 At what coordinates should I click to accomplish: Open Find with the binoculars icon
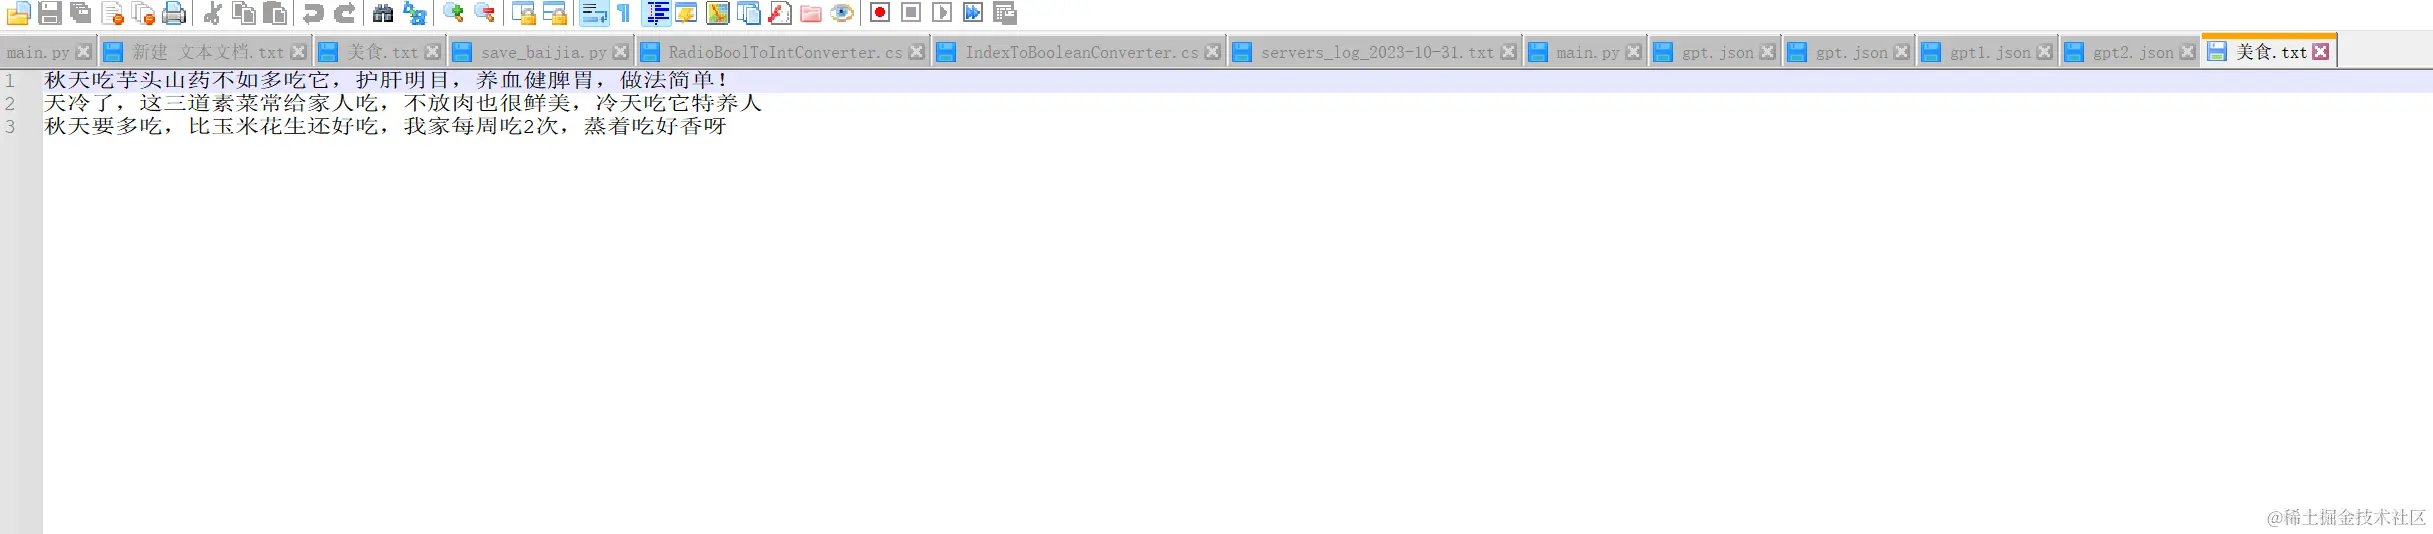pos(382,13)
